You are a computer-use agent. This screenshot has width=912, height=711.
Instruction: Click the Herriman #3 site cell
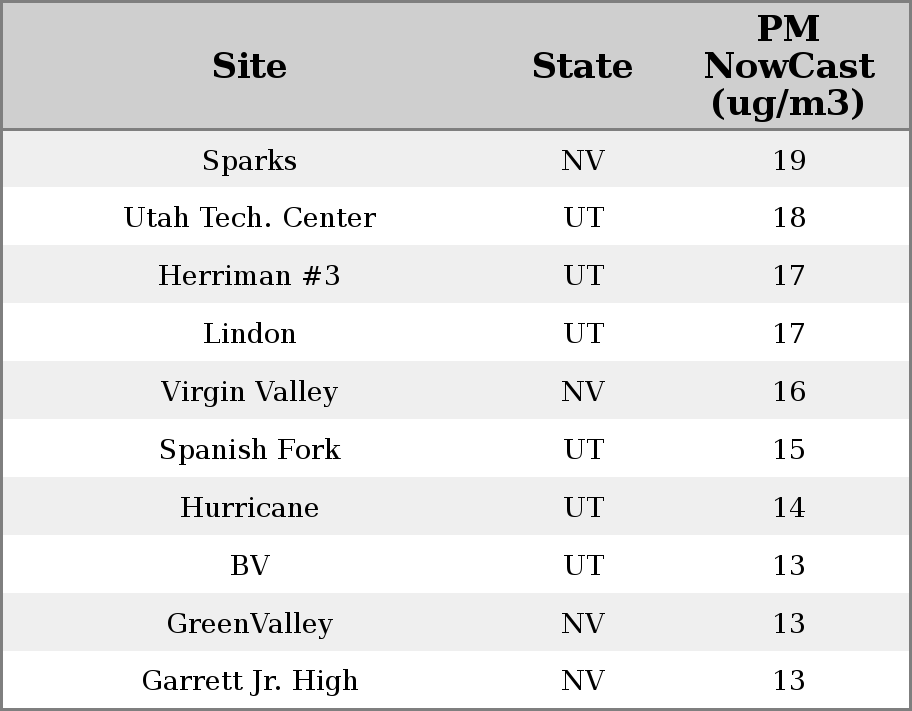(x=249, y=276)
